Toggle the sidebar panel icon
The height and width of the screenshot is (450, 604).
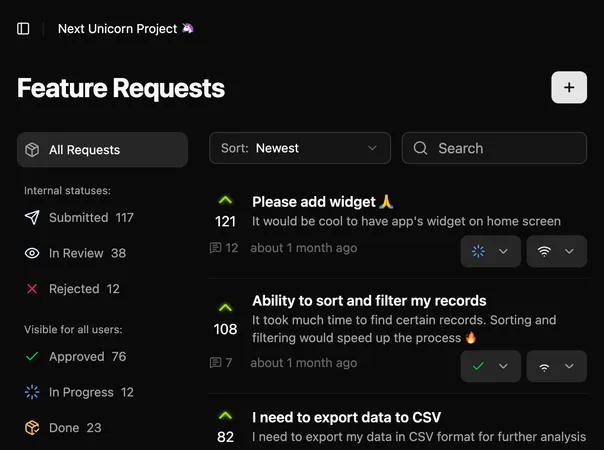pos(24,29)
